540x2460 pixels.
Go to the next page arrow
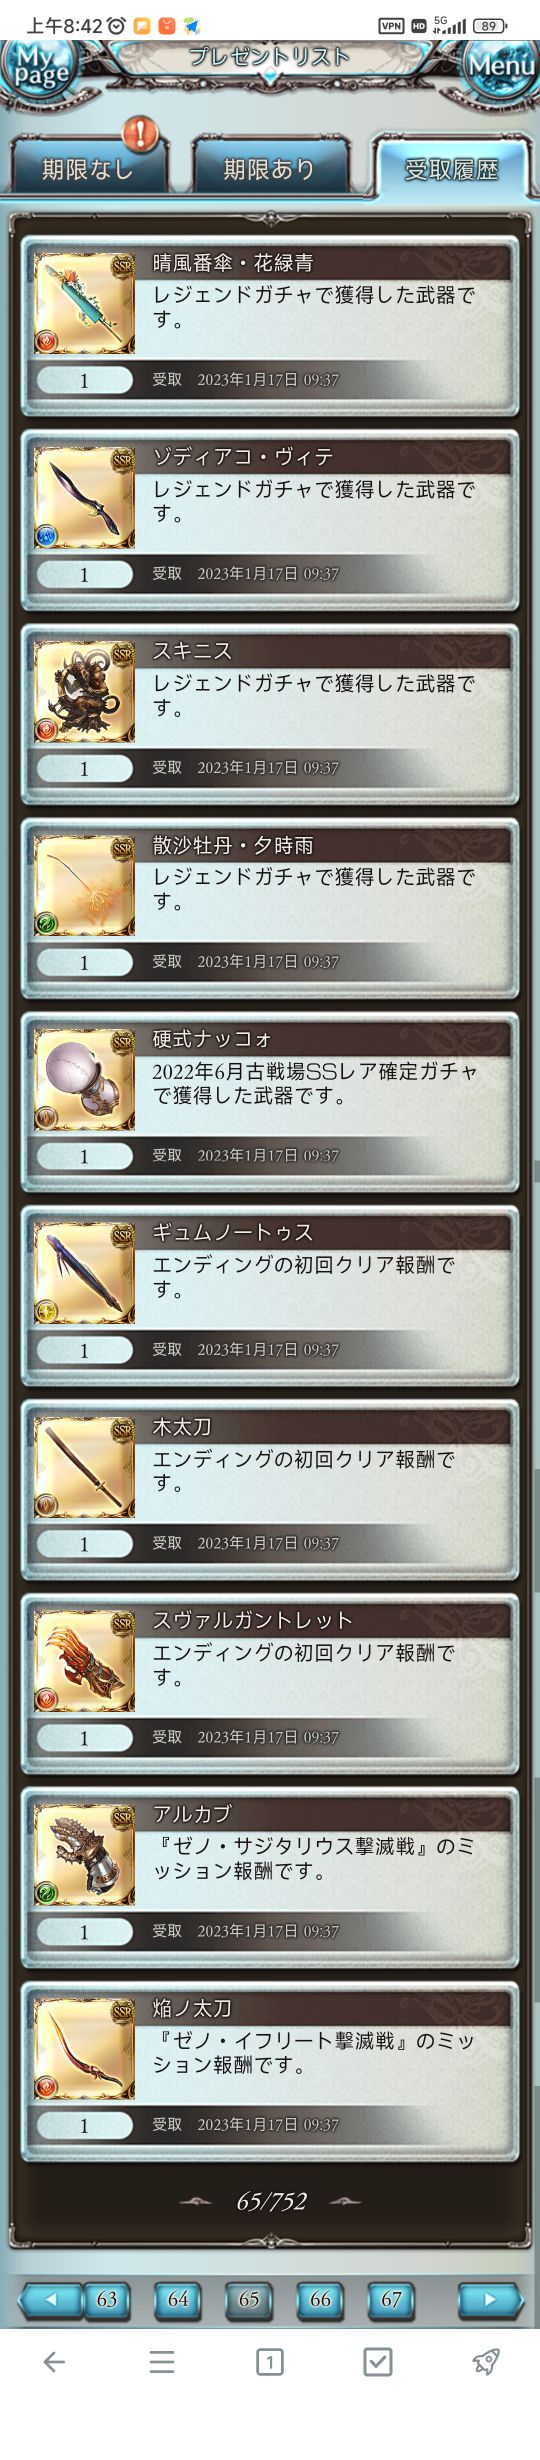point(490,2299)
